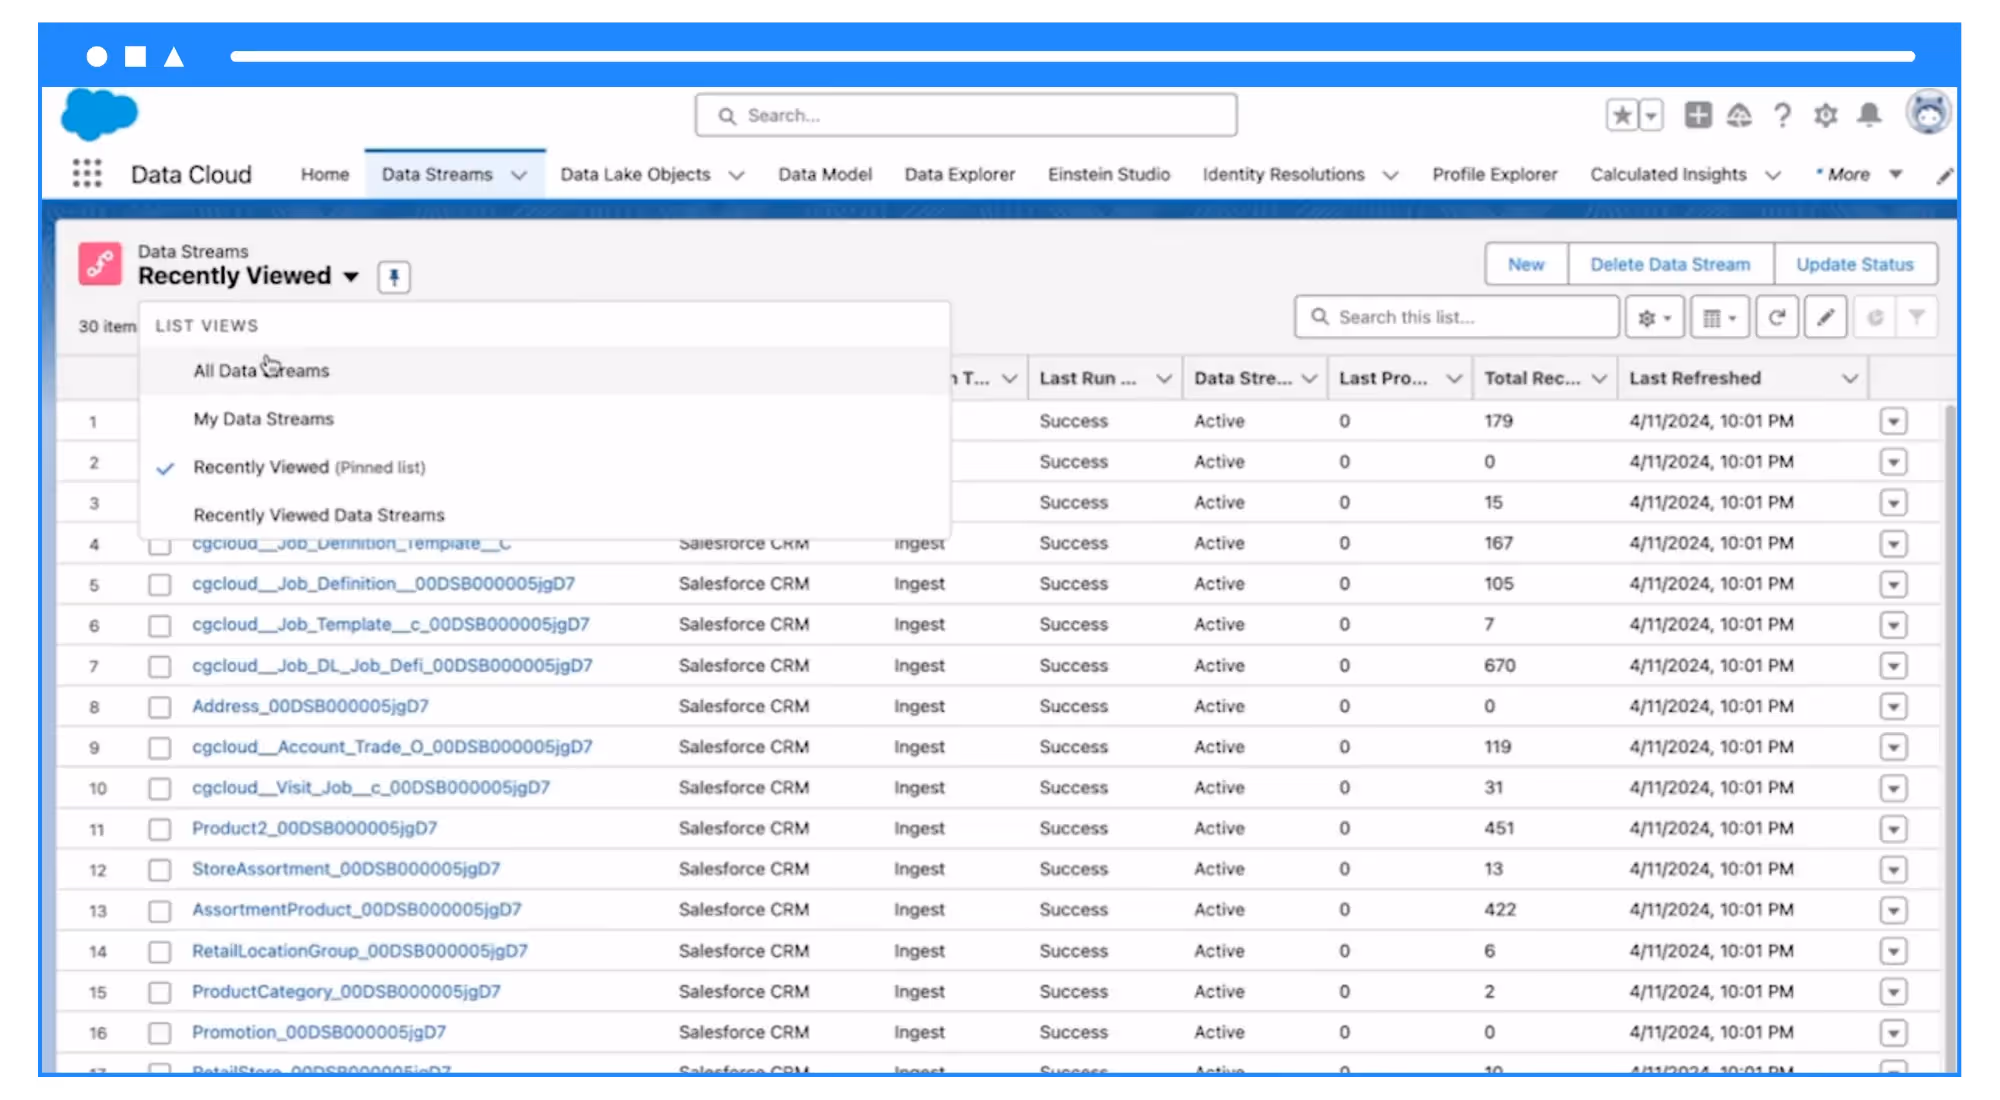Open the Help question mark icon
The height and width of the screenshot is (1100, 2000).
tap(1782, 116)
